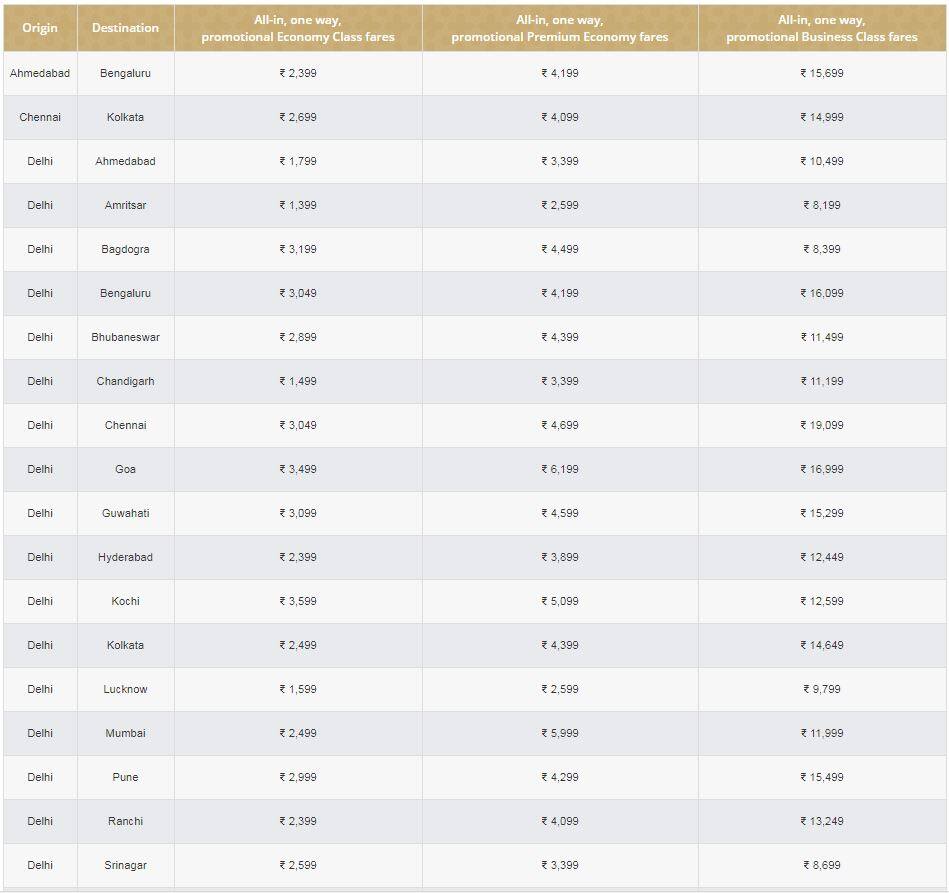Click the Delhi to Goa Economy fare ₹ 3,499
The height and width of the screenshot is (893, 949).
pyautogui.click(x=298, y=469)
